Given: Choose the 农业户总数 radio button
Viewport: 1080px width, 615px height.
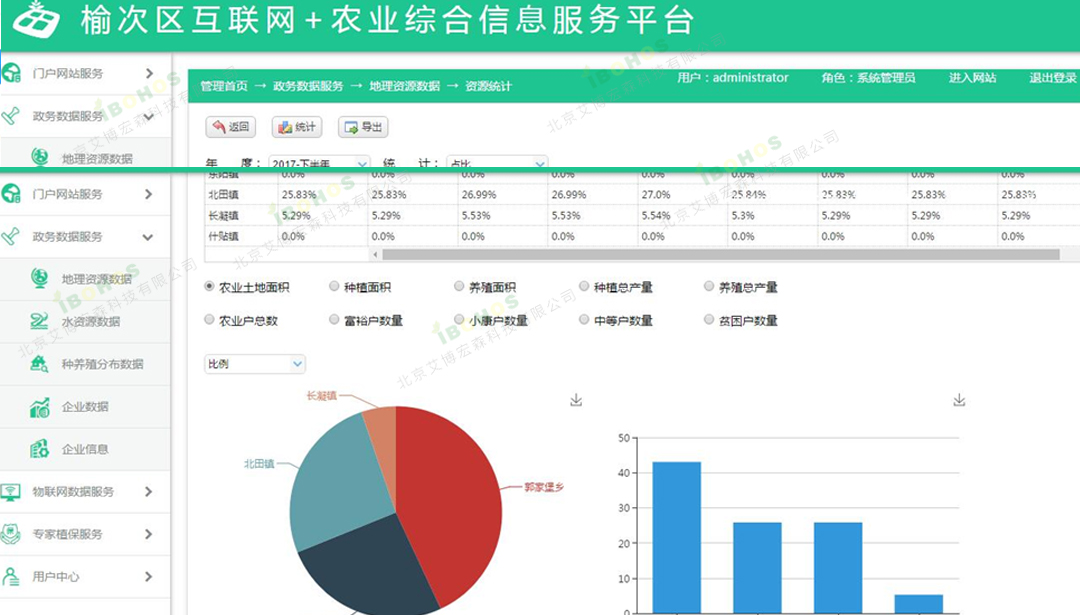Looking at the screenshot, I should (210, 320).
